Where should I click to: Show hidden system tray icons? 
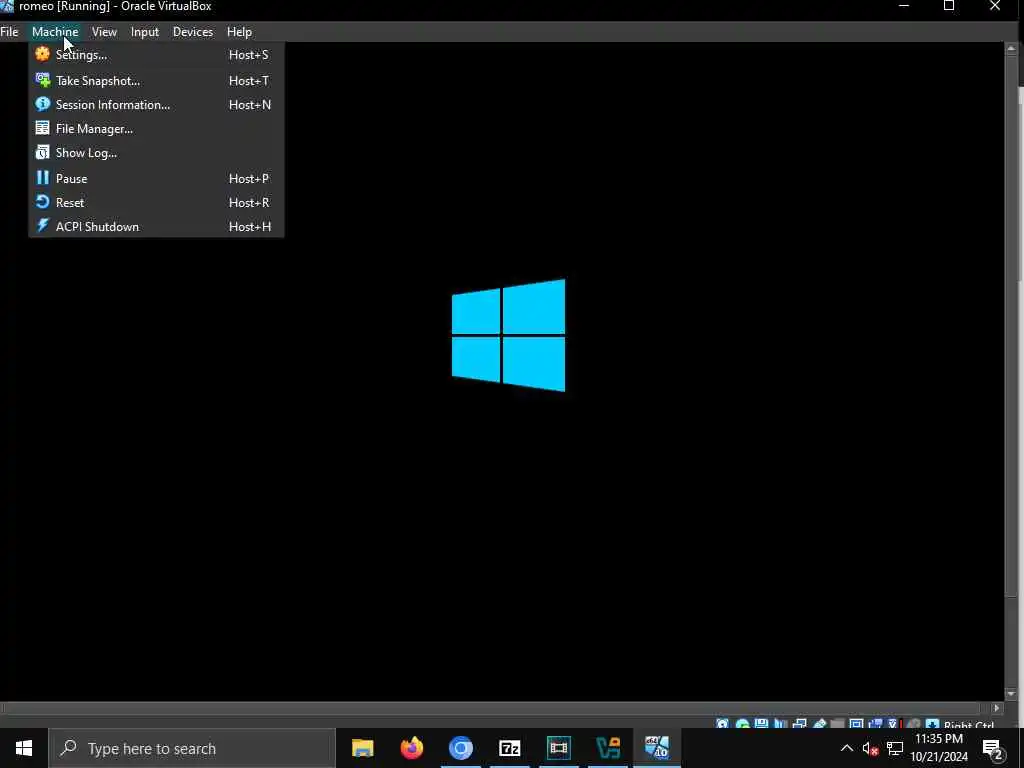pos(846,748)
